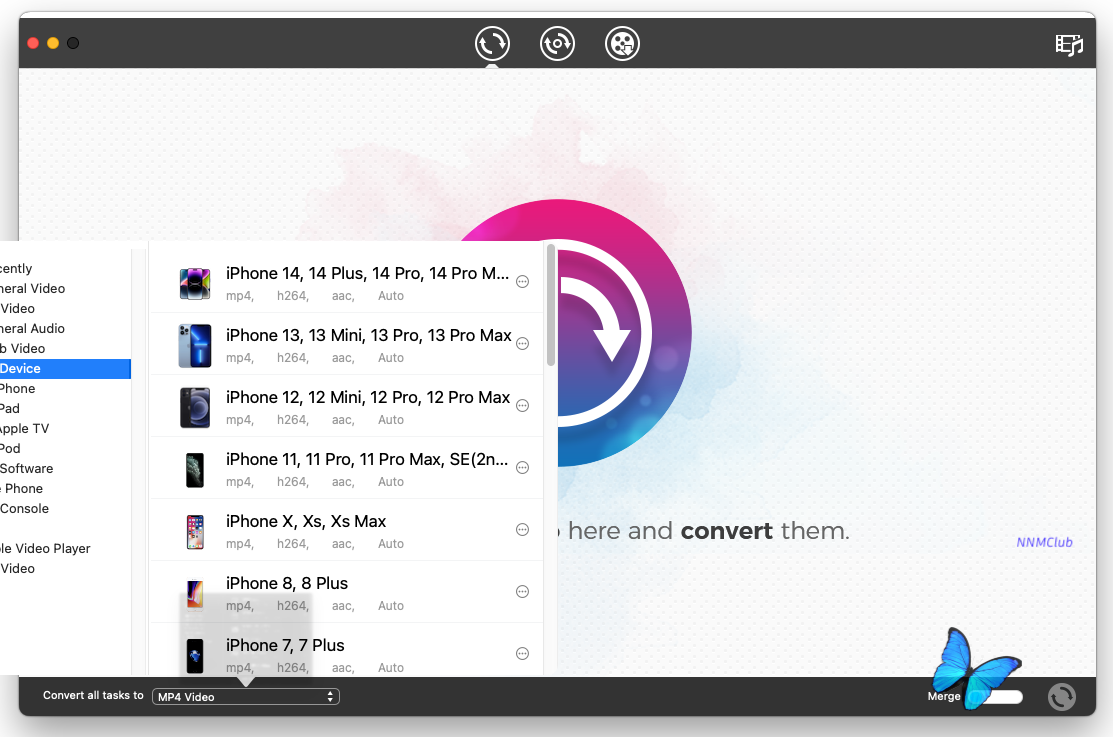Open settings for iPhone 14 preset

(522, 282)
